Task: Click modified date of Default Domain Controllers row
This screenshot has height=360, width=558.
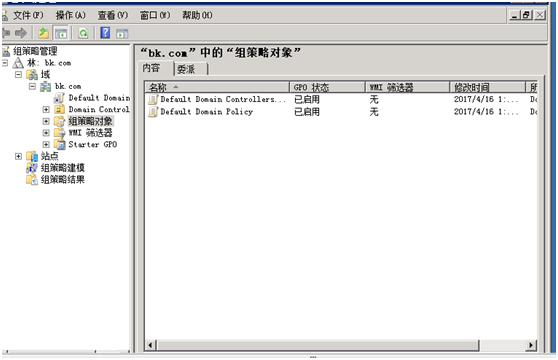Action: 486,100
